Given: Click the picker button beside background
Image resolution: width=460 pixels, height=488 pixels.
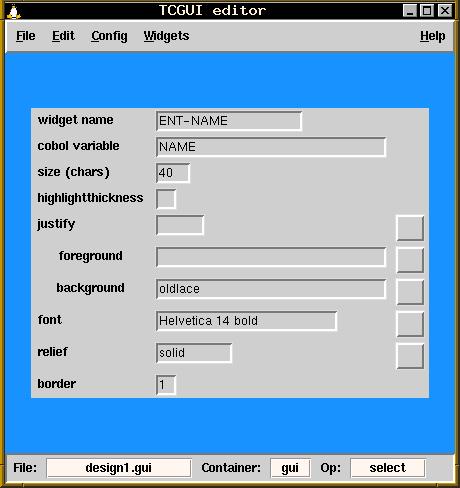Looking at the screenshot, I should coord(410,292).
